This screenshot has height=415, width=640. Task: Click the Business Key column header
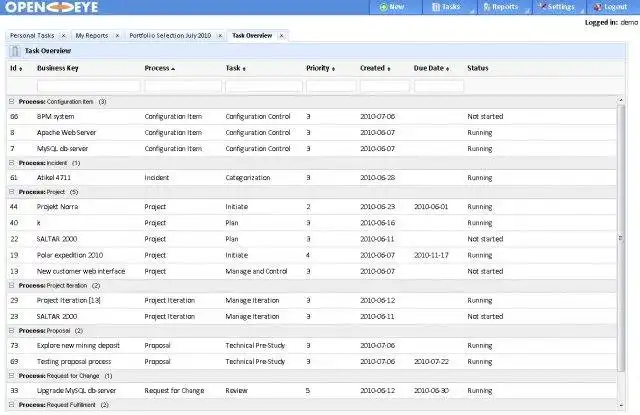point(58,68)
